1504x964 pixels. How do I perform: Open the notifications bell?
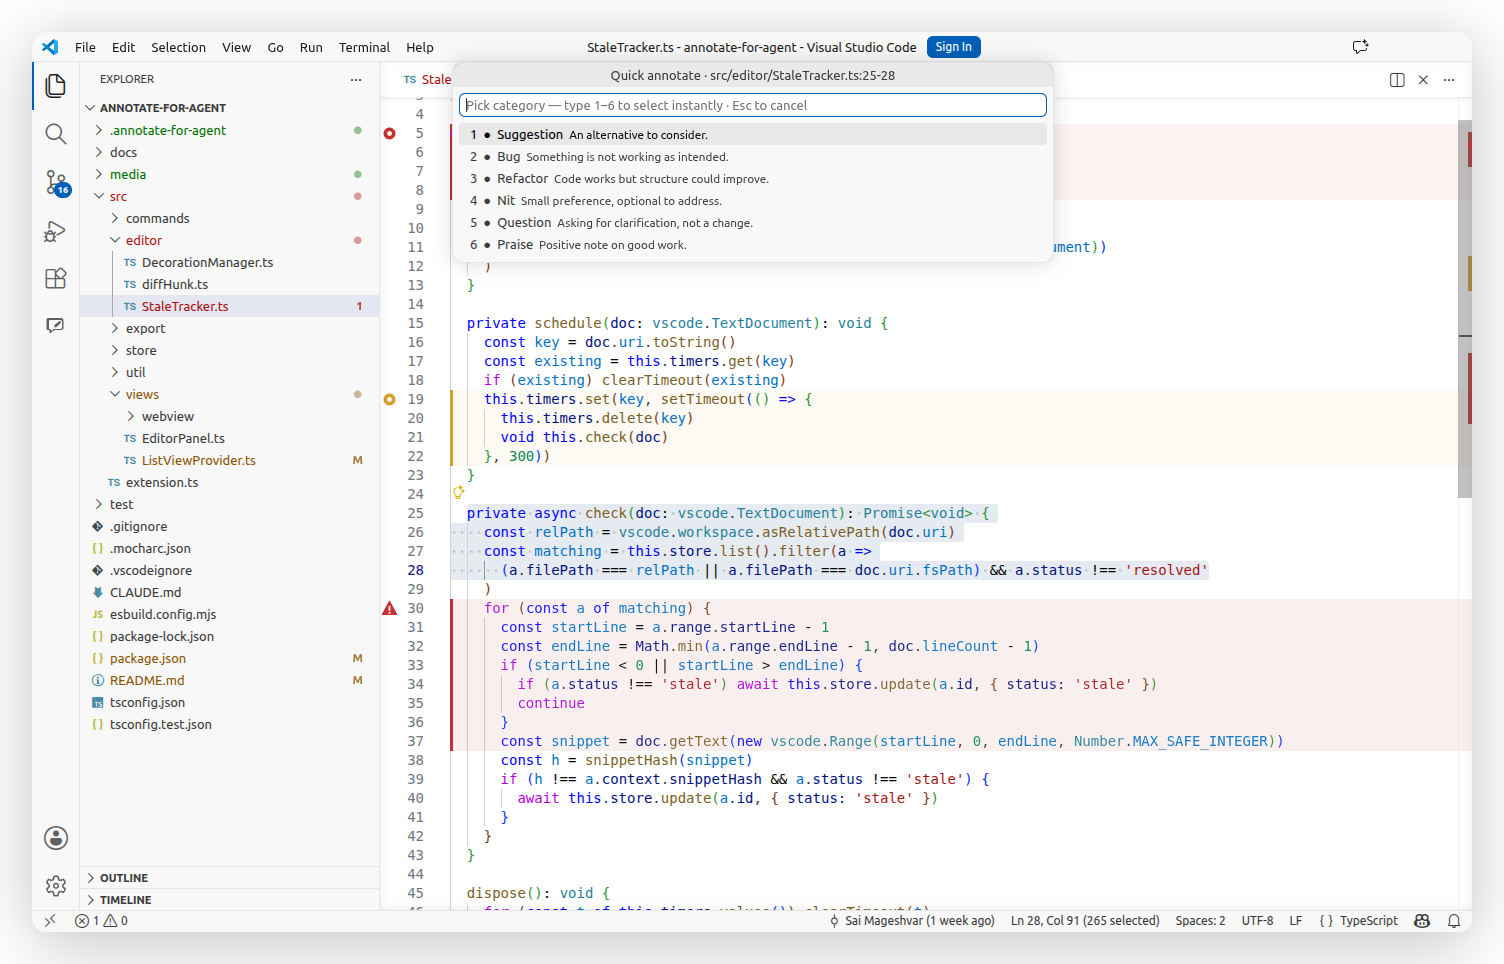pyautogui.click(x=1454, y=921)
